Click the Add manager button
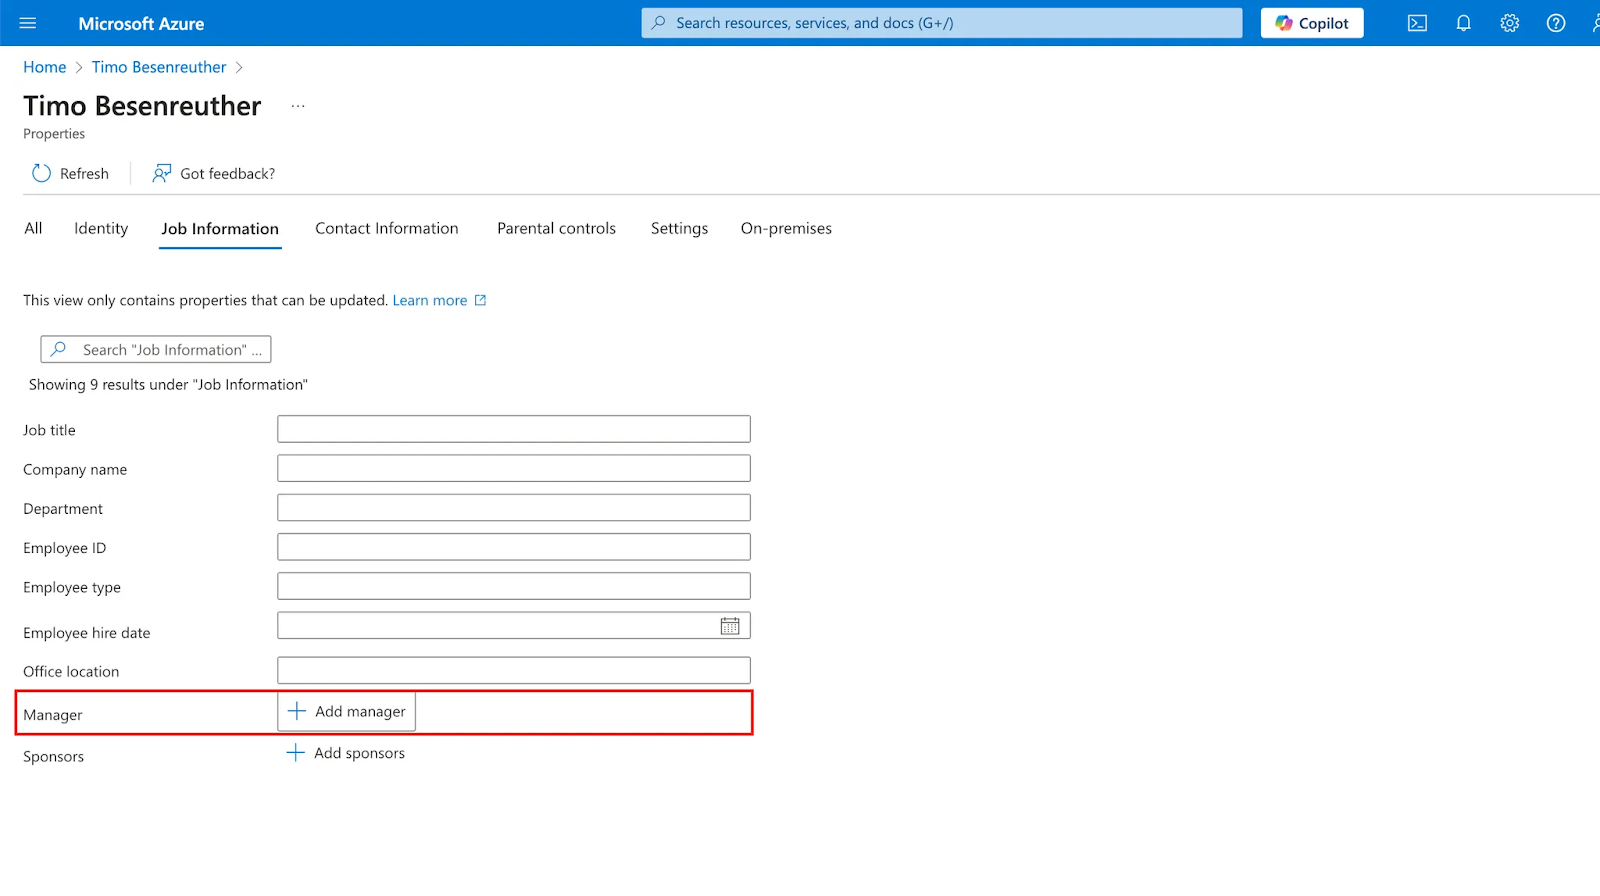The image size is (1600, 896). (347, 711)
